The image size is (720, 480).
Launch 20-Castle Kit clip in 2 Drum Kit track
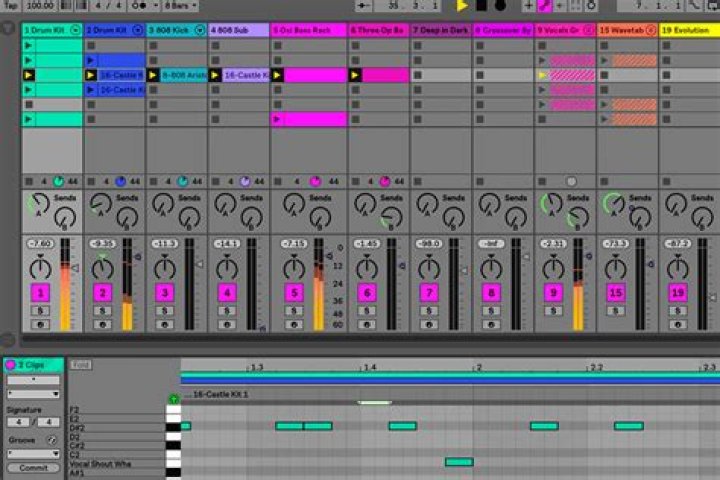click(90, 90)
